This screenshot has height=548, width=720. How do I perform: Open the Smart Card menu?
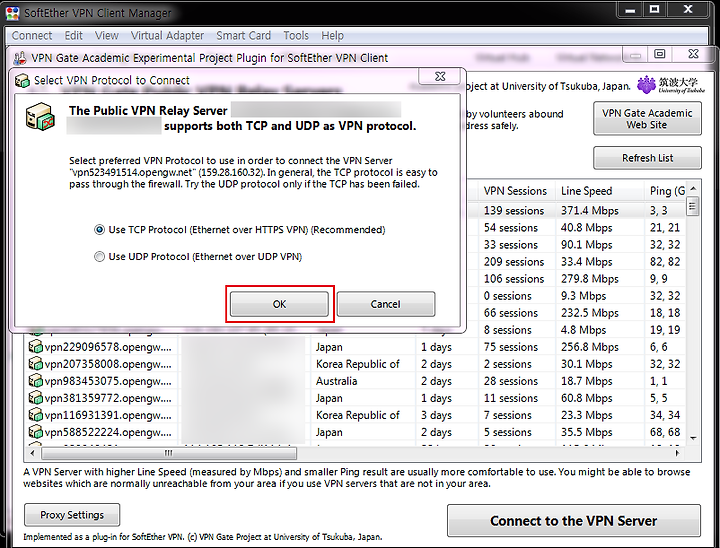point(243,35)
